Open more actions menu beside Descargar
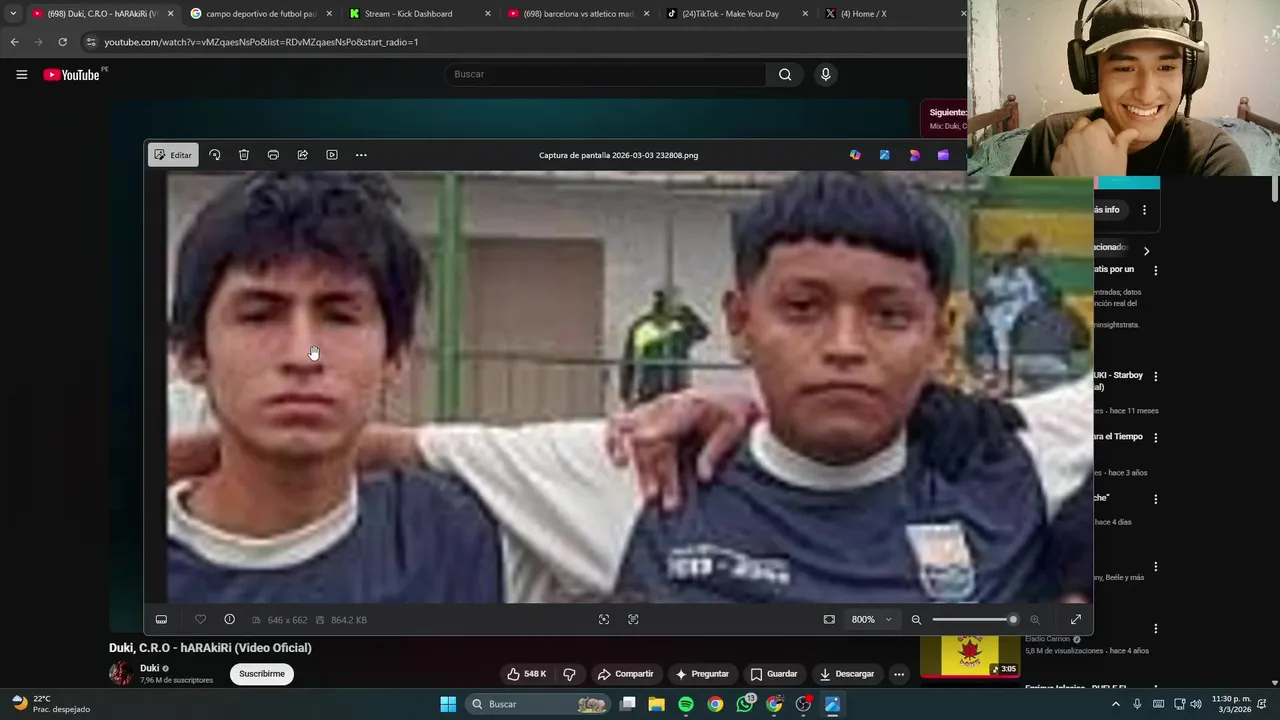1280x720 pixels. (x=899, y=674)
